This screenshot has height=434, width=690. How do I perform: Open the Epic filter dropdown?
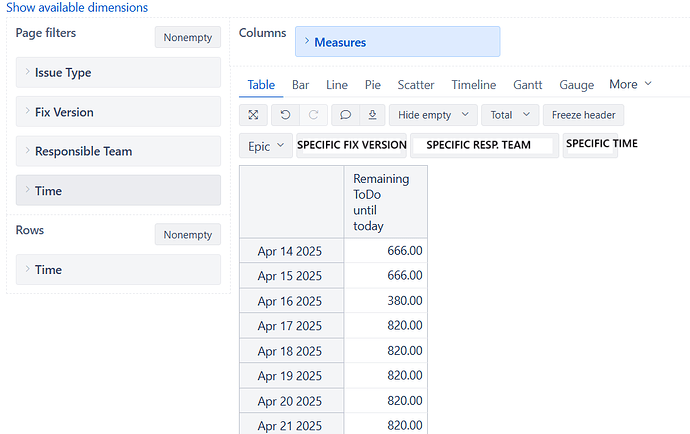(265, 146)
